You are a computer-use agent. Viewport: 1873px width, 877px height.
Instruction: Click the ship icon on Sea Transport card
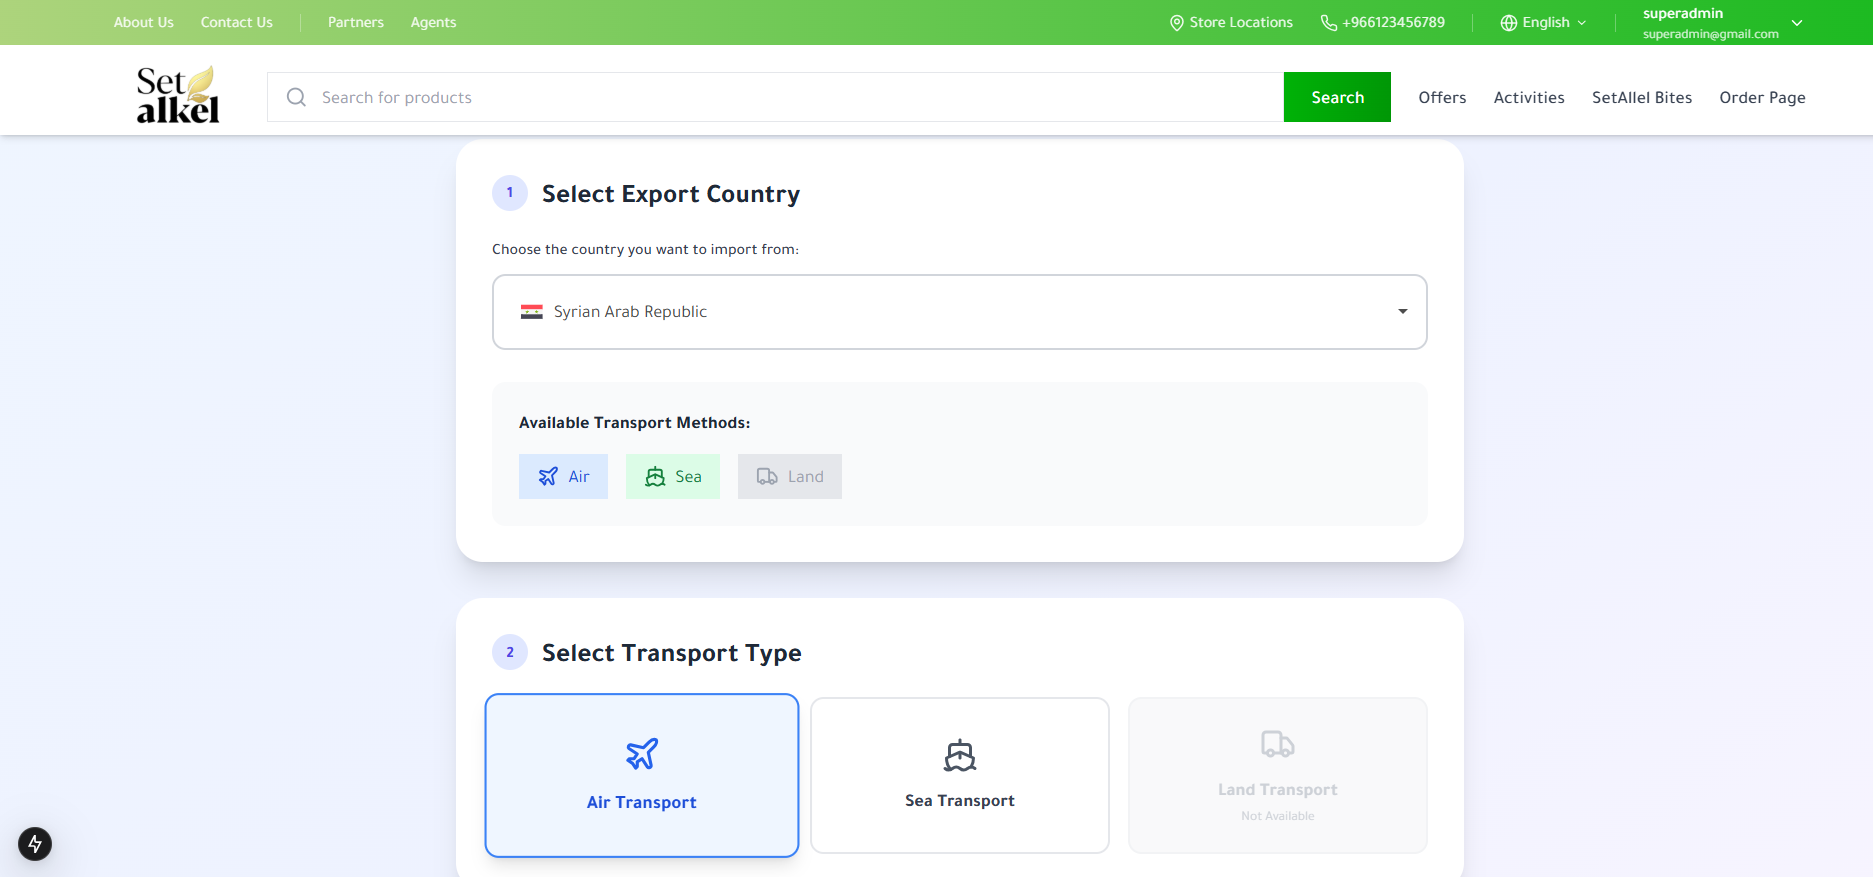pos(960,755)
